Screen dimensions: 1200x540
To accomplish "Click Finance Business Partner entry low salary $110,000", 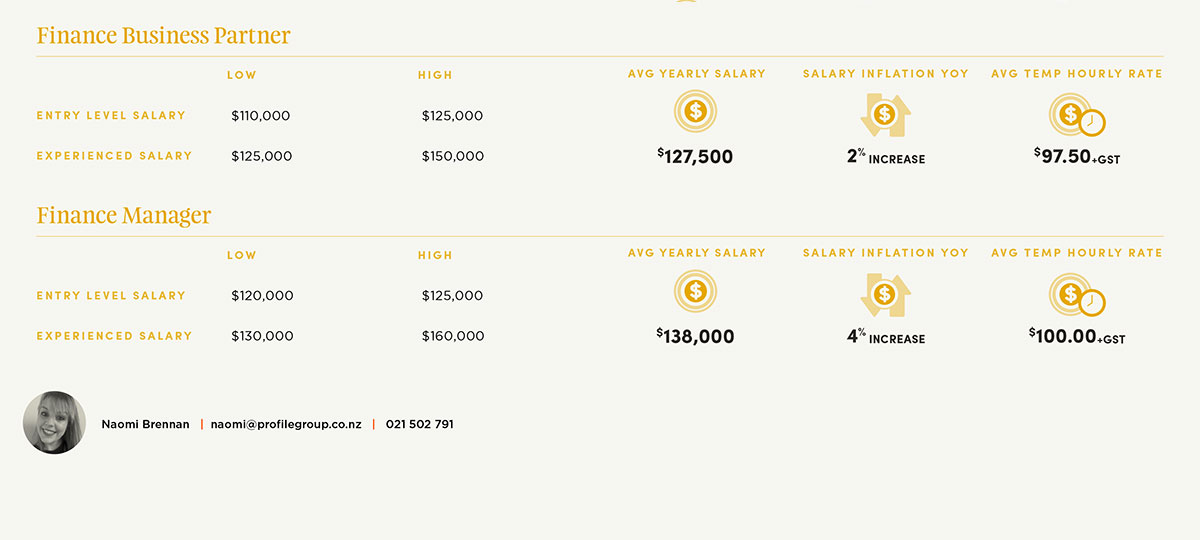I will tap(260, 116).
